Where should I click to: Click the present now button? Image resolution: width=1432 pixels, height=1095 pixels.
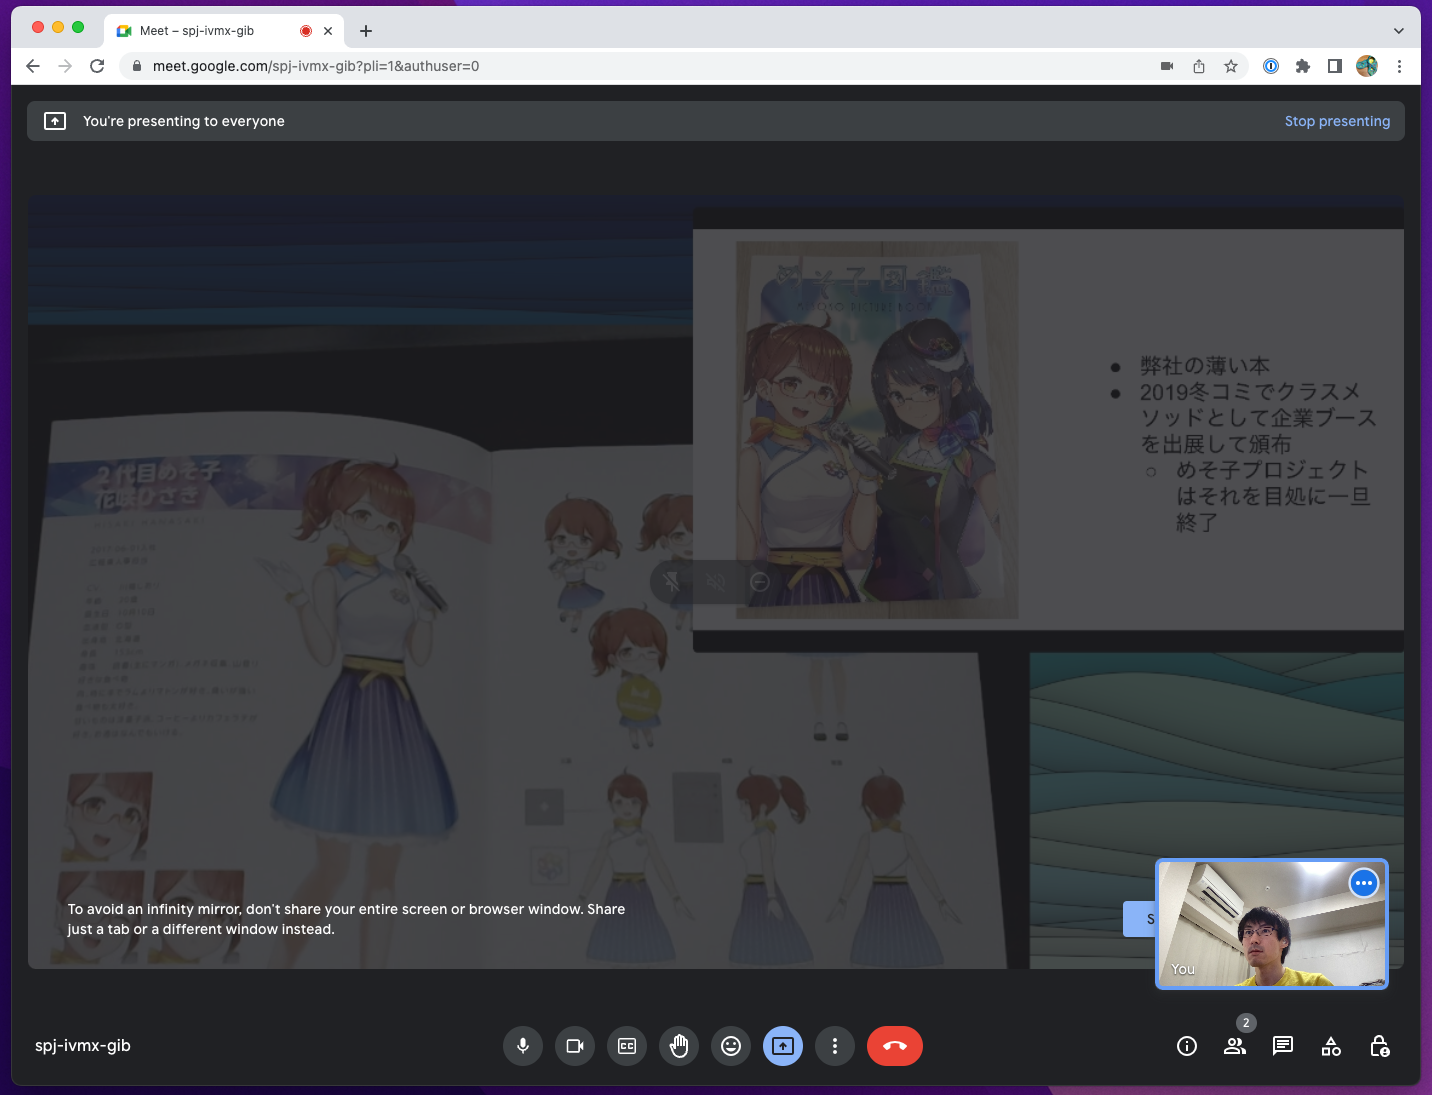(783, 1046)
